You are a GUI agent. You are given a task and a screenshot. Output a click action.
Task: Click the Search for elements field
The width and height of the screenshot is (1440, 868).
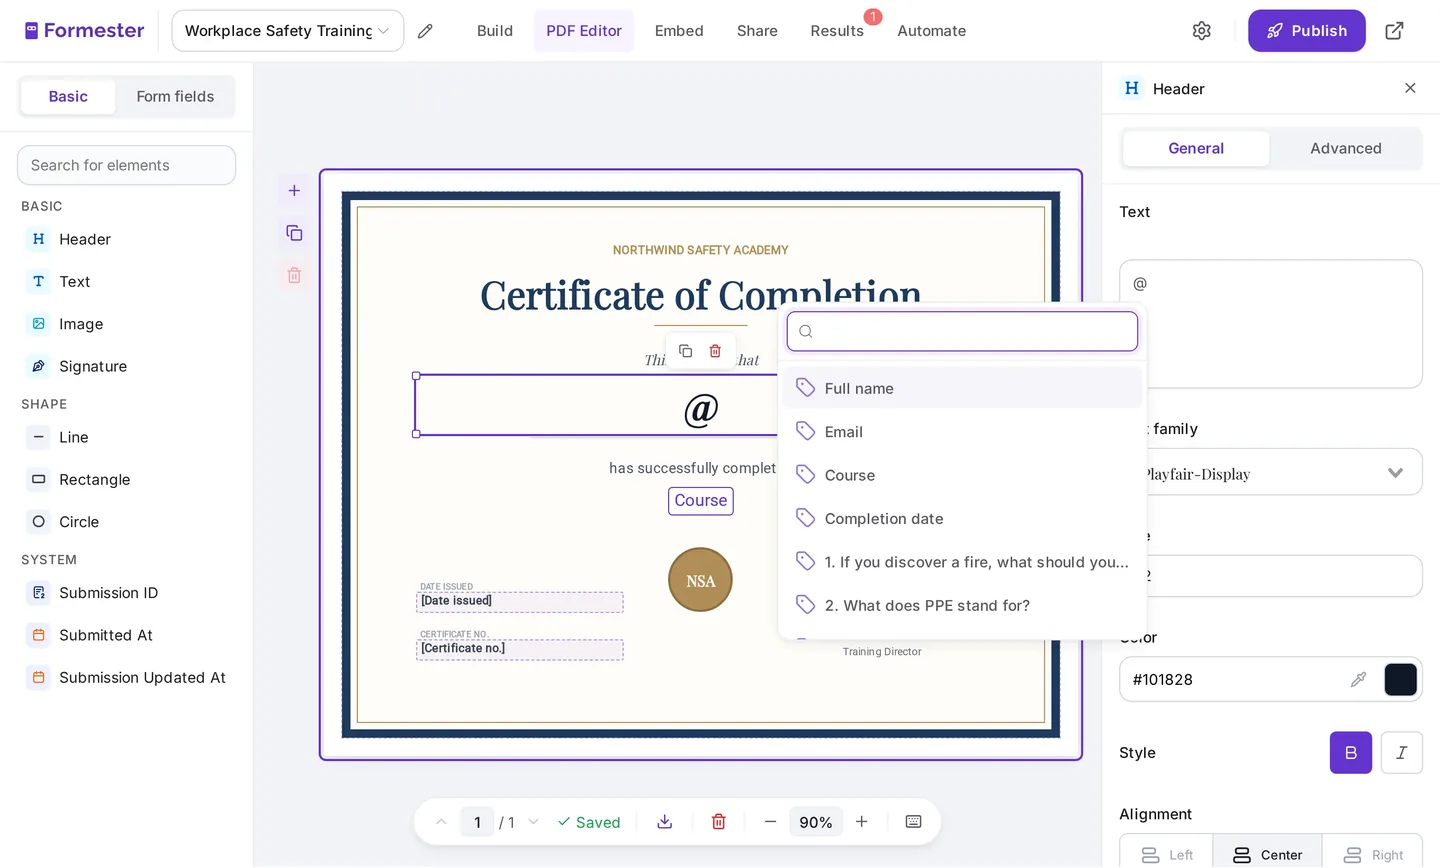click(127, 165)
